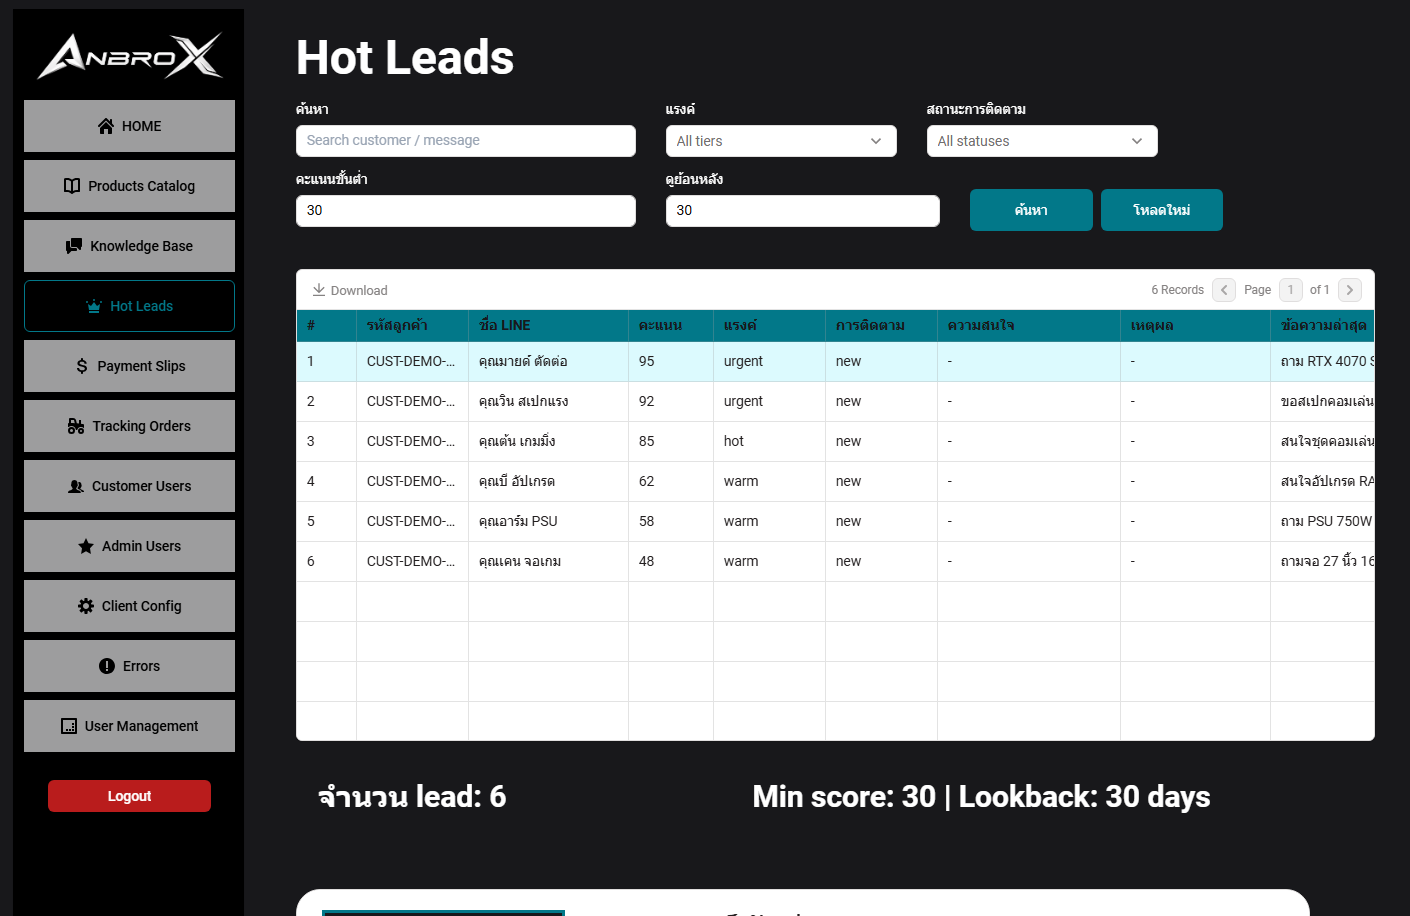Sort by the ชื่อ LINE column header
The width and height of the screenshot is (1410, 916).
(x=549, y=326)
